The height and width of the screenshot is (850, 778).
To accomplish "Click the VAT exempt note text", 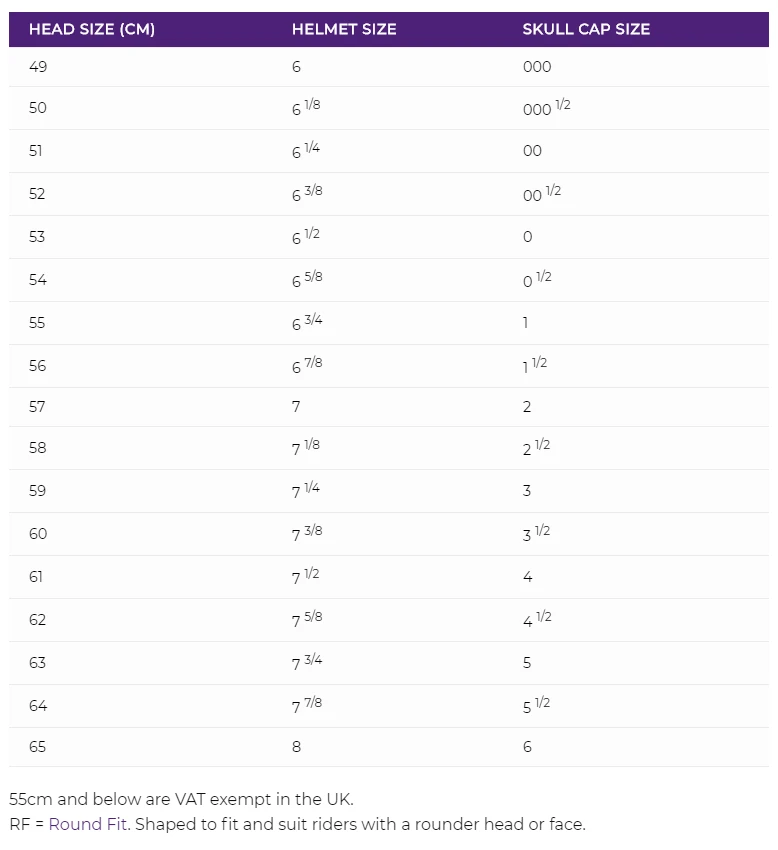I will pyautogui.click(x=181, y=799).
